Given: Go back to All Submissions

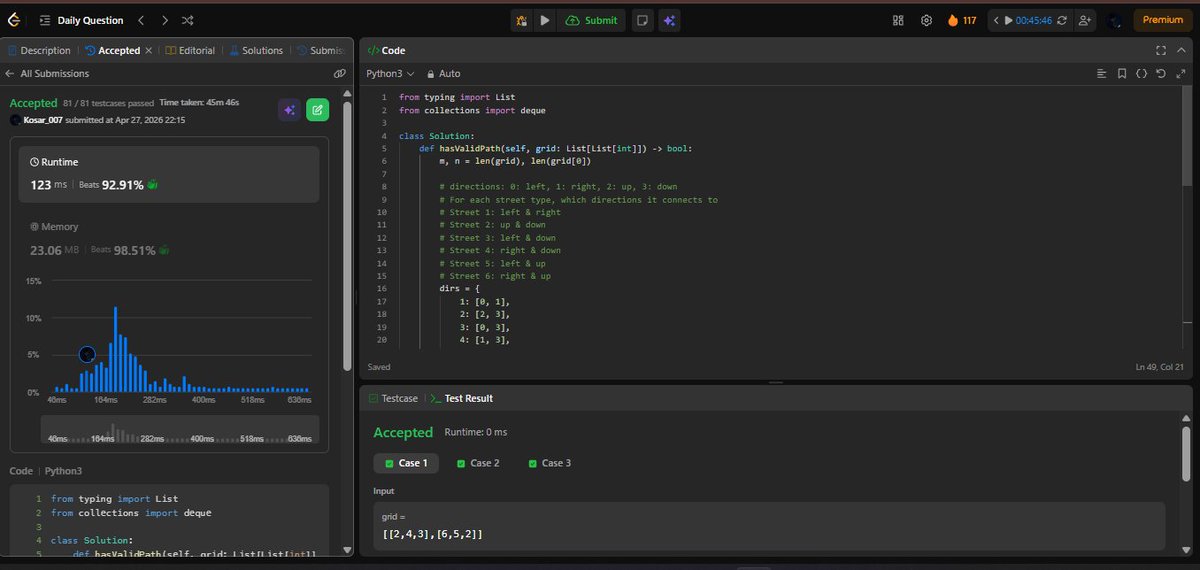Looking at the screenshot, I should tap(47, 73).
